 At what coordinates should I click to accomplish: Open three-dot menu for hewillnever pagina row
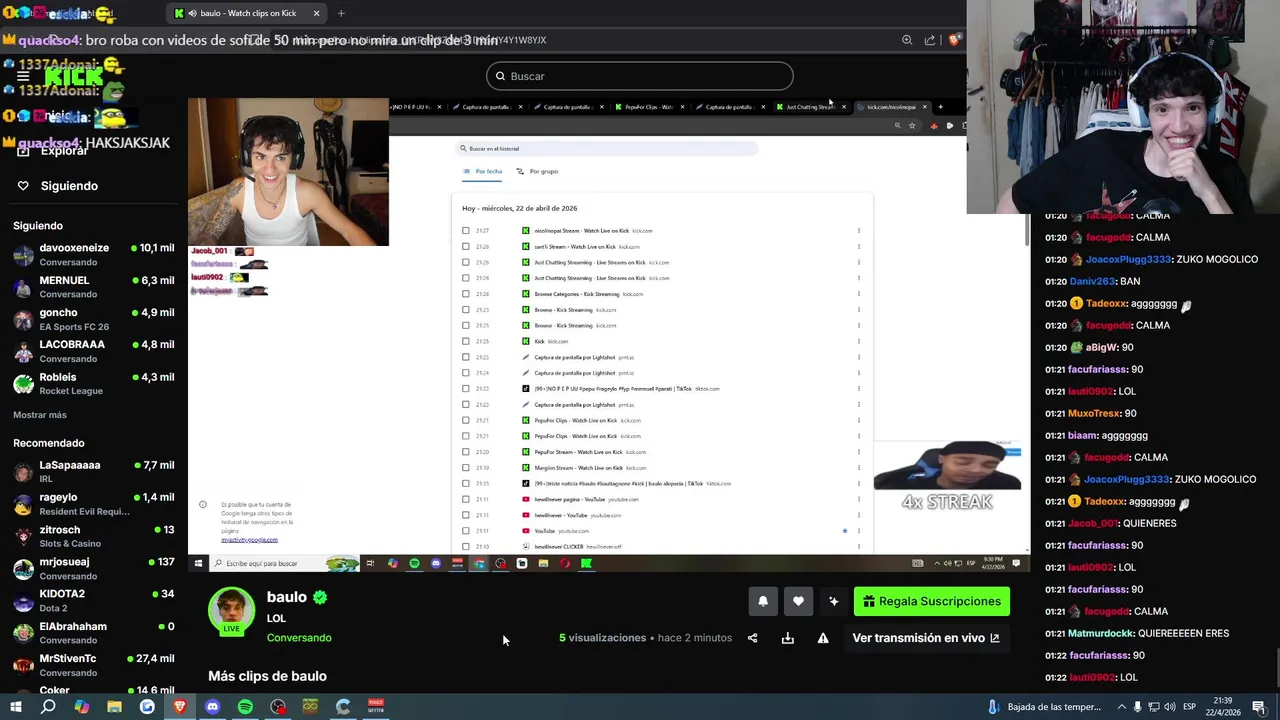(x=859, y=499)
